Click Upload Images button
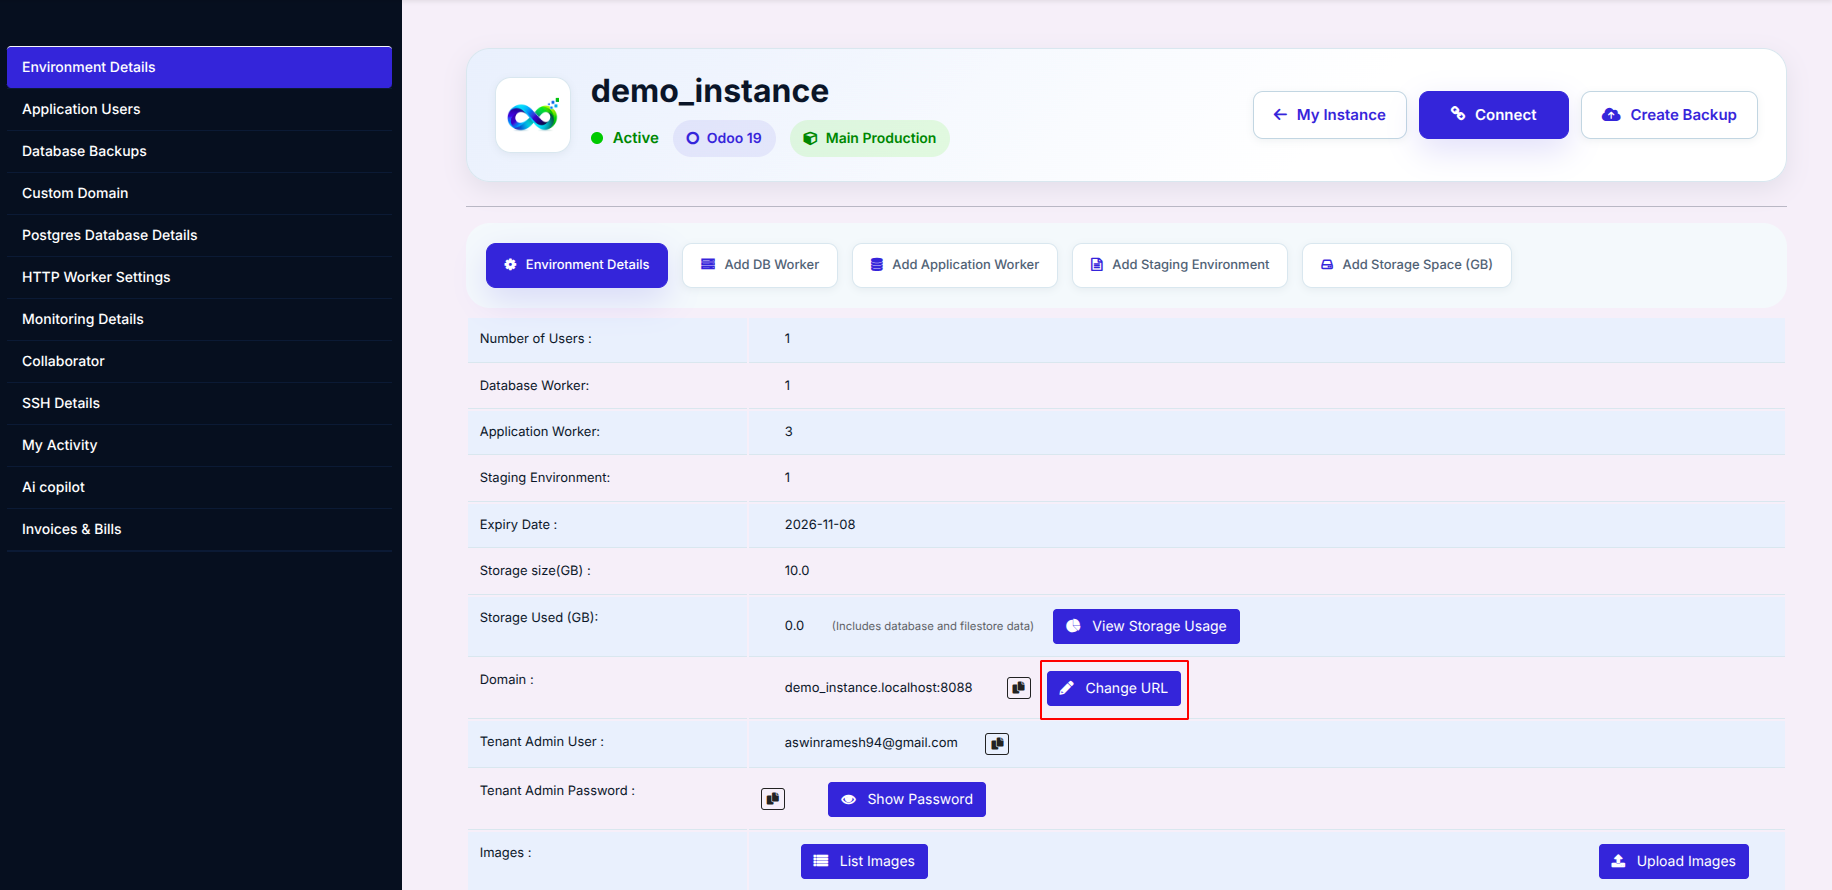 [x=1674, y=861]
